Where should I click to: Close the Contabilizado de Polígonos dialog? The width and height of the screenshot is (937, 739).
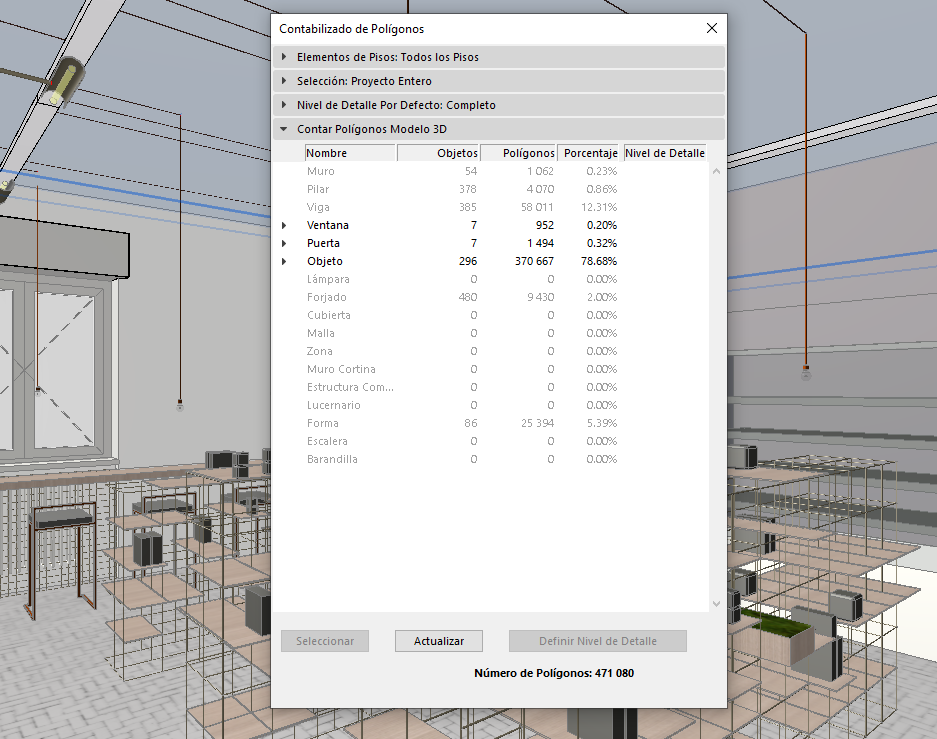[x=712, y=29]
